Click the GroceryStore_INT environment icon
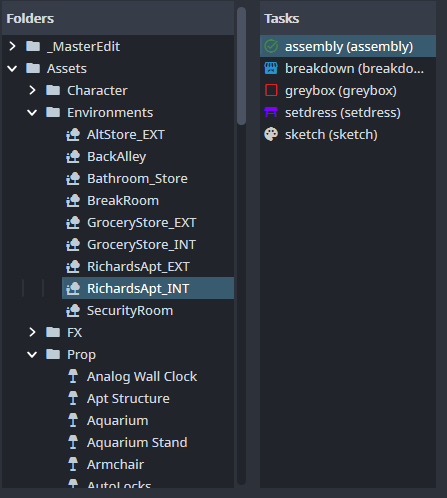447x498 pixels. coord(73,245)
